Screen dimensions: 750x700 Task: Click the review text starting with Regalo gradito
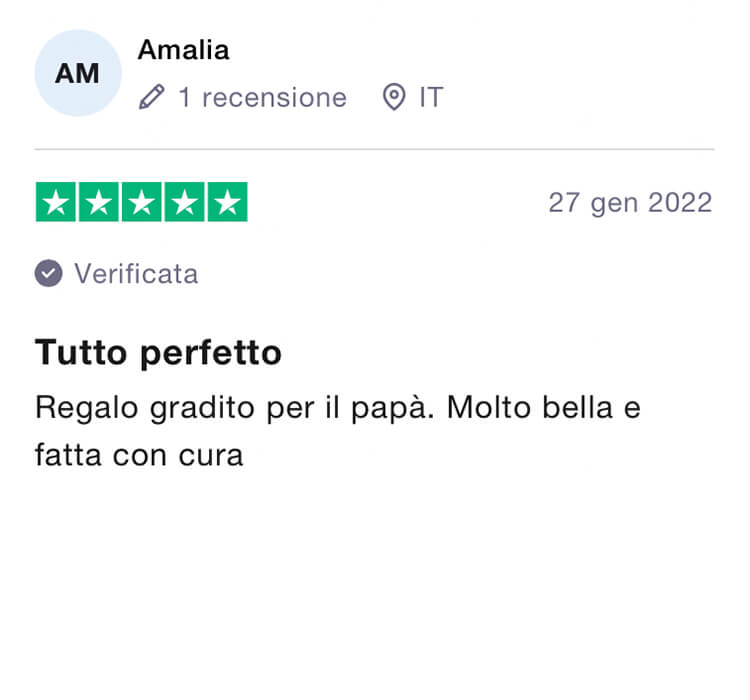click(338, 431)
